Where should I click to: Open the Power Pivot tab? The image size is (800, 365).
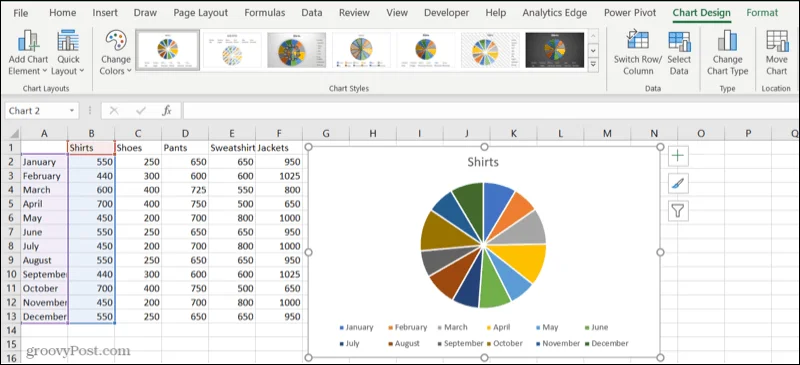(x=630, y=13)
